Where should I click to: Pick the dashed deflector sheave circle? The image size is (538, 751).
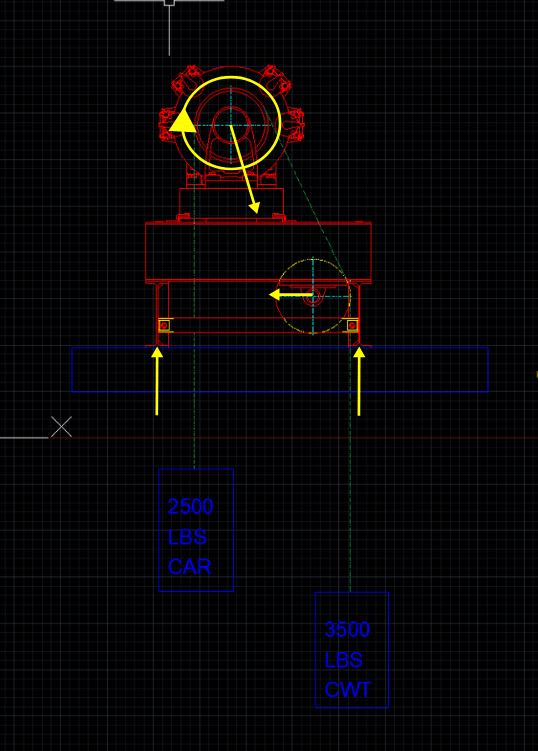point(313,296)
